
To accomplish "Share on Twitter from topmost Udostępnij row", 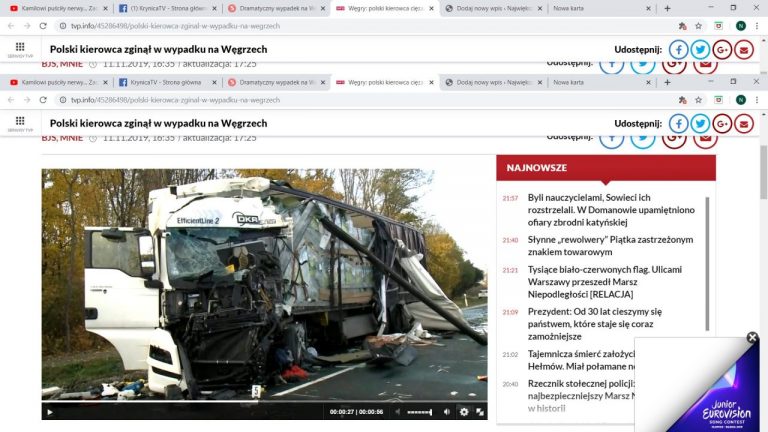I will tap(700, 49).
